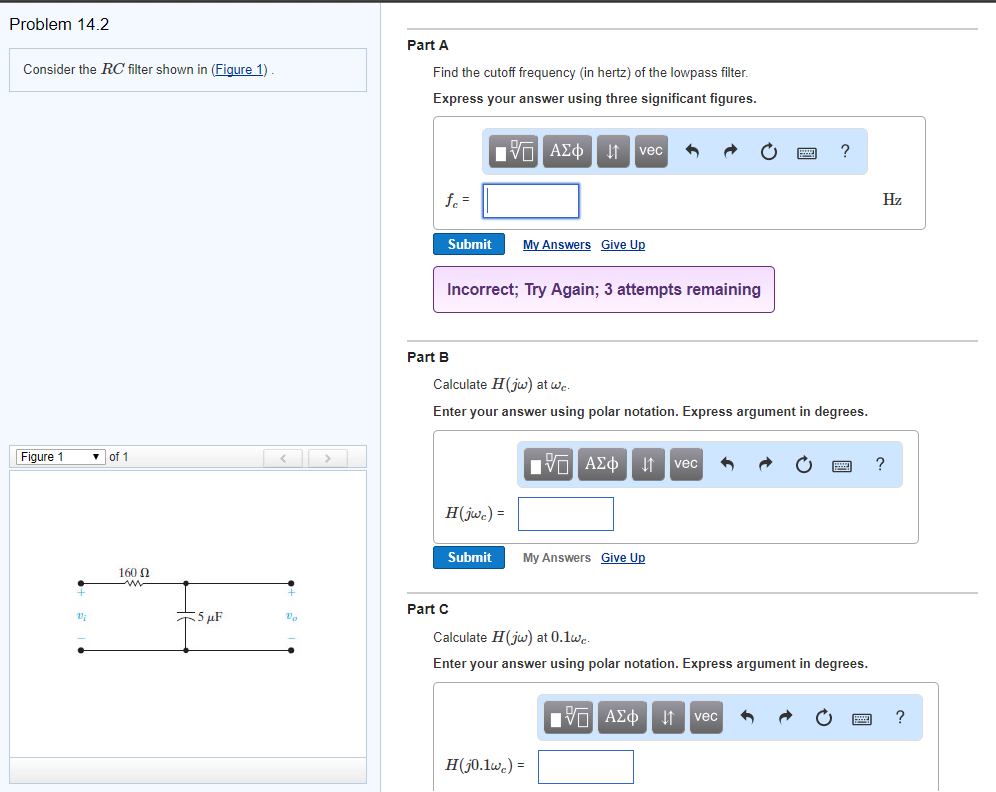Open My Answers for Part A
This screenshot has height=792, width=996.
click(557, 245)
